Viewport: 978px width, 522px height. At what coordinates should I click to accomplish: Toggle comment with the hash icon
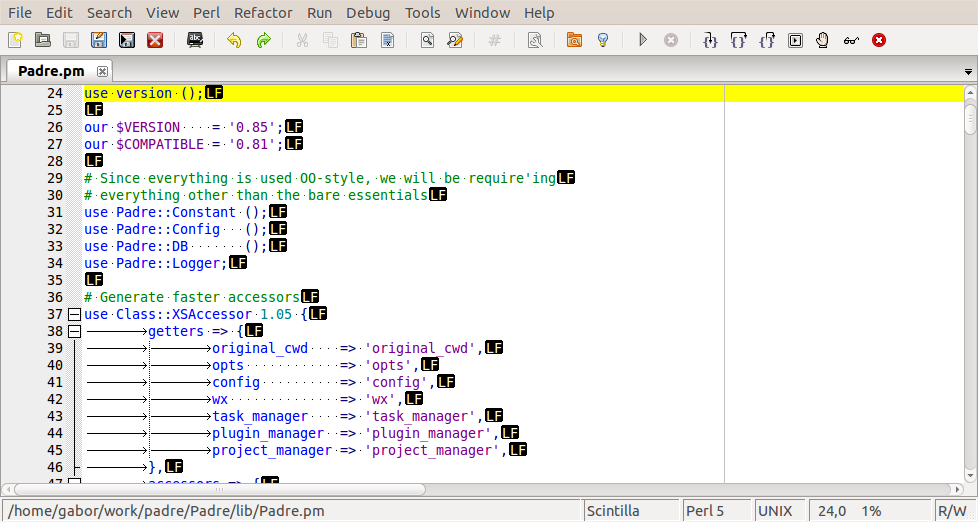tap(495, 41)
